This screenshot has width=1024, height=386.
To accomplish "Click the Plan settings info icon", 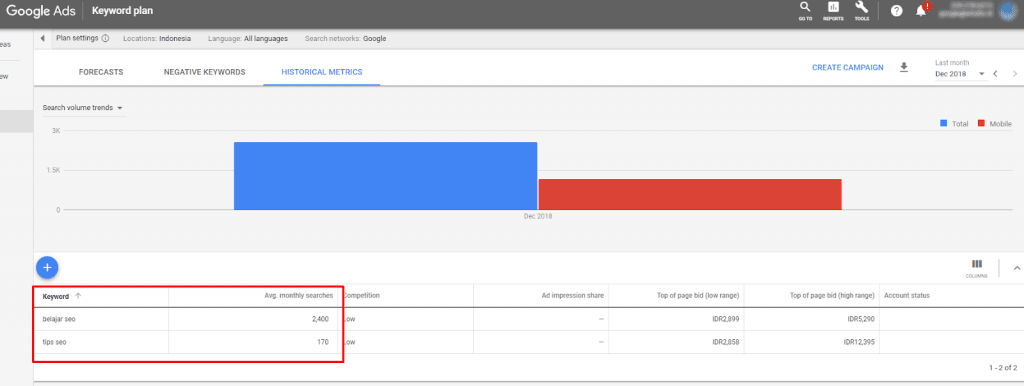I will click(105, 39).
